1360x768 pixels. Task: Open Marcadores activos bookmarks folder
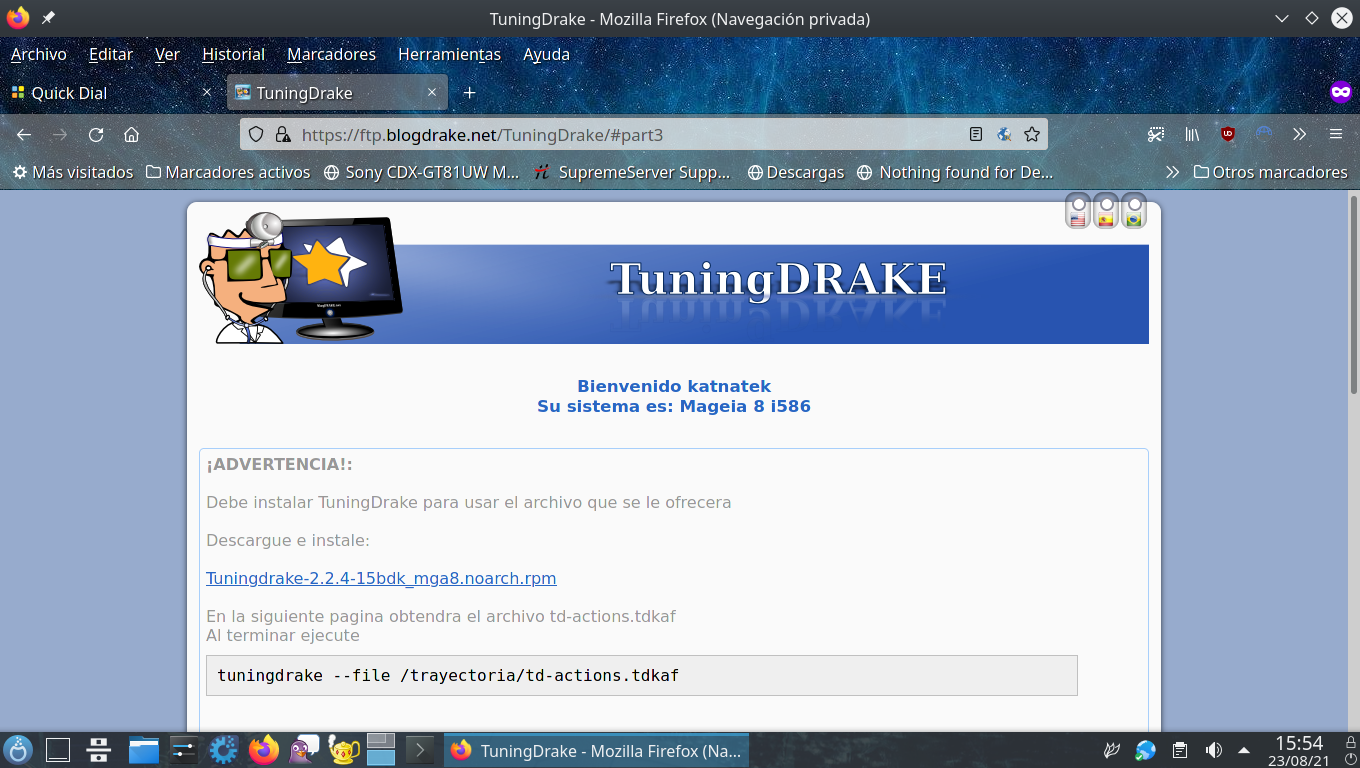pos(228,172)
